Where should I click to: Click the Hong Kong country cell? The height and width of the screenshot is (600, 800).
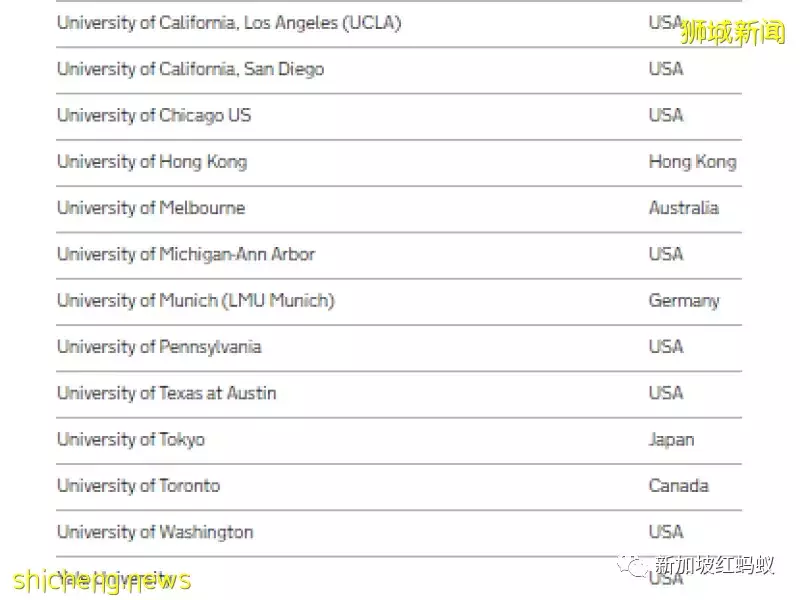point(692,161)
